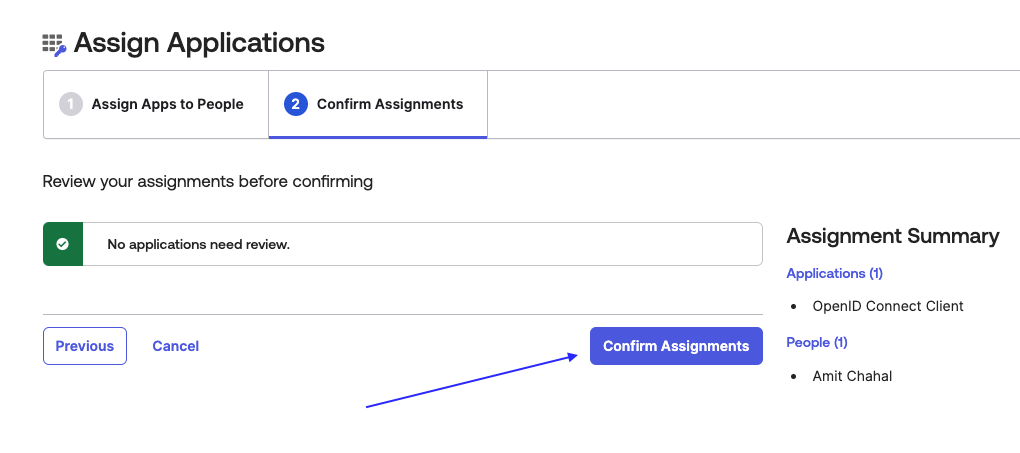Screen dimensions: 1020x453
Task: Click 'Review your assignments before confirming' text
Action: pos(207,181)
